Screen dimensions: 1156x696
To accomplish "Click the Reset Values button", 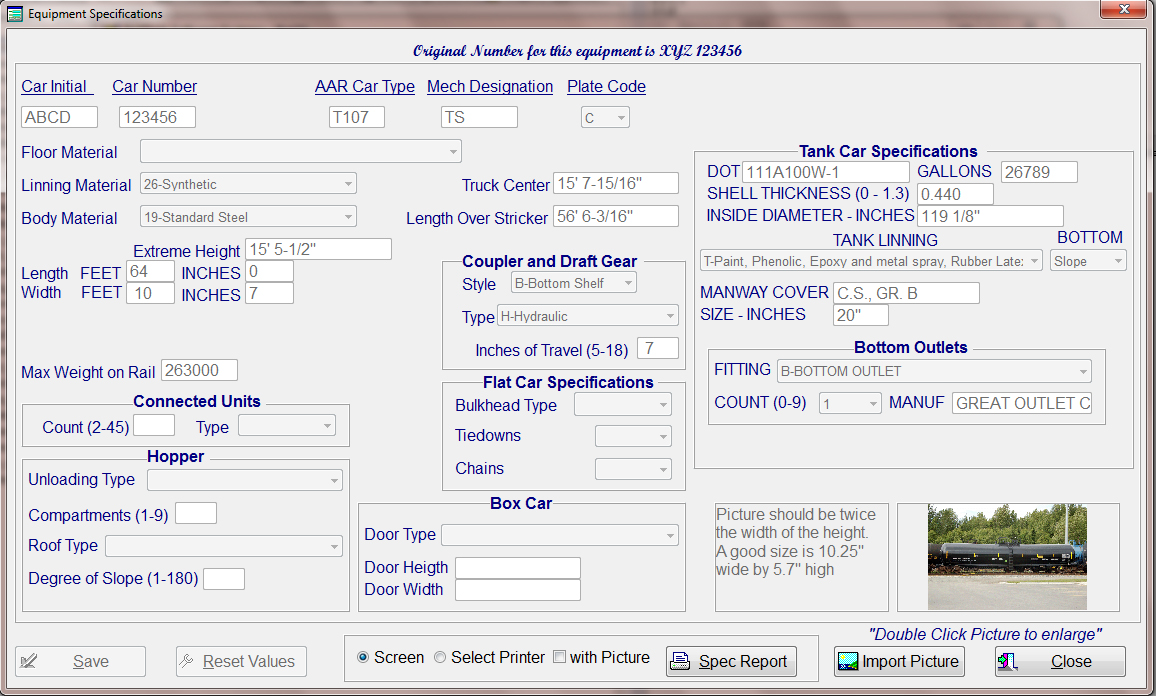I will tap(241, 661).
